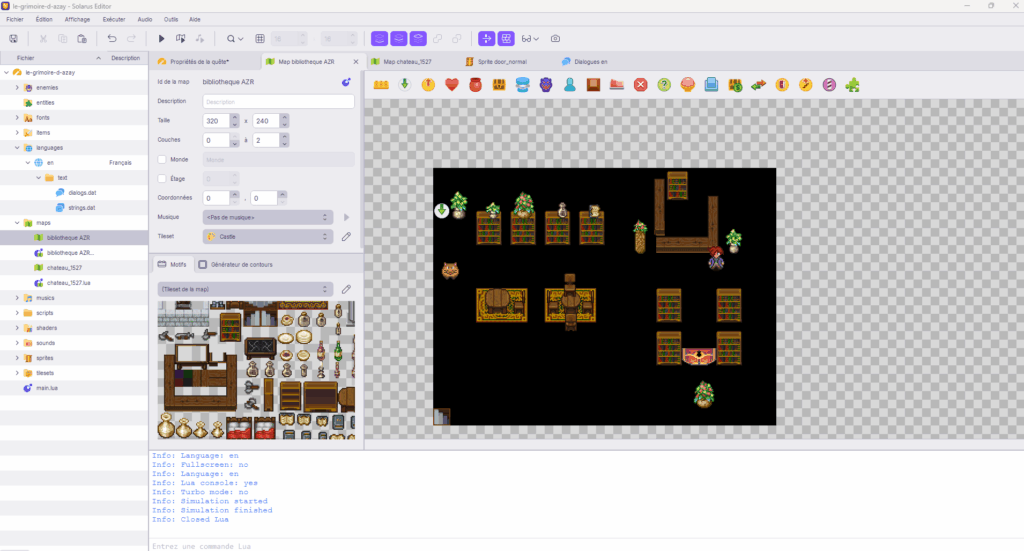Expand the enemies folder in tree
1024x551 pixels.
point(17,87)
